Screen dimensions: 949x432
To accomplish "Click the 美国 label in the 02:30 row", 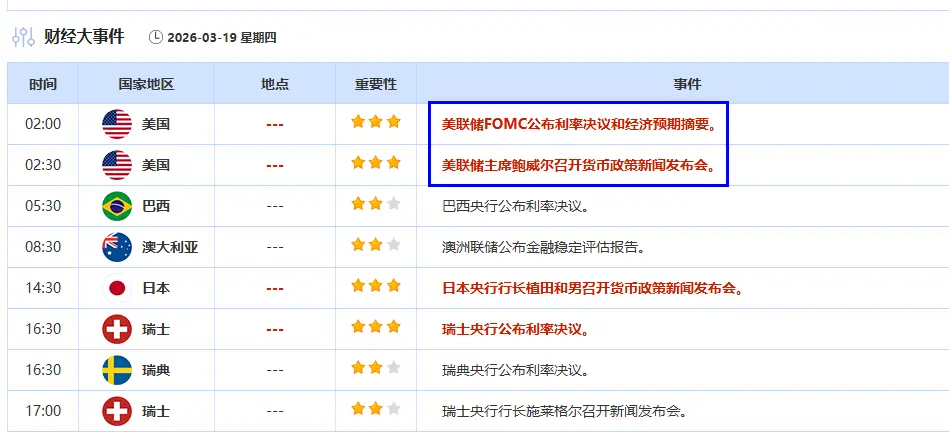I will tap(156, 165).
